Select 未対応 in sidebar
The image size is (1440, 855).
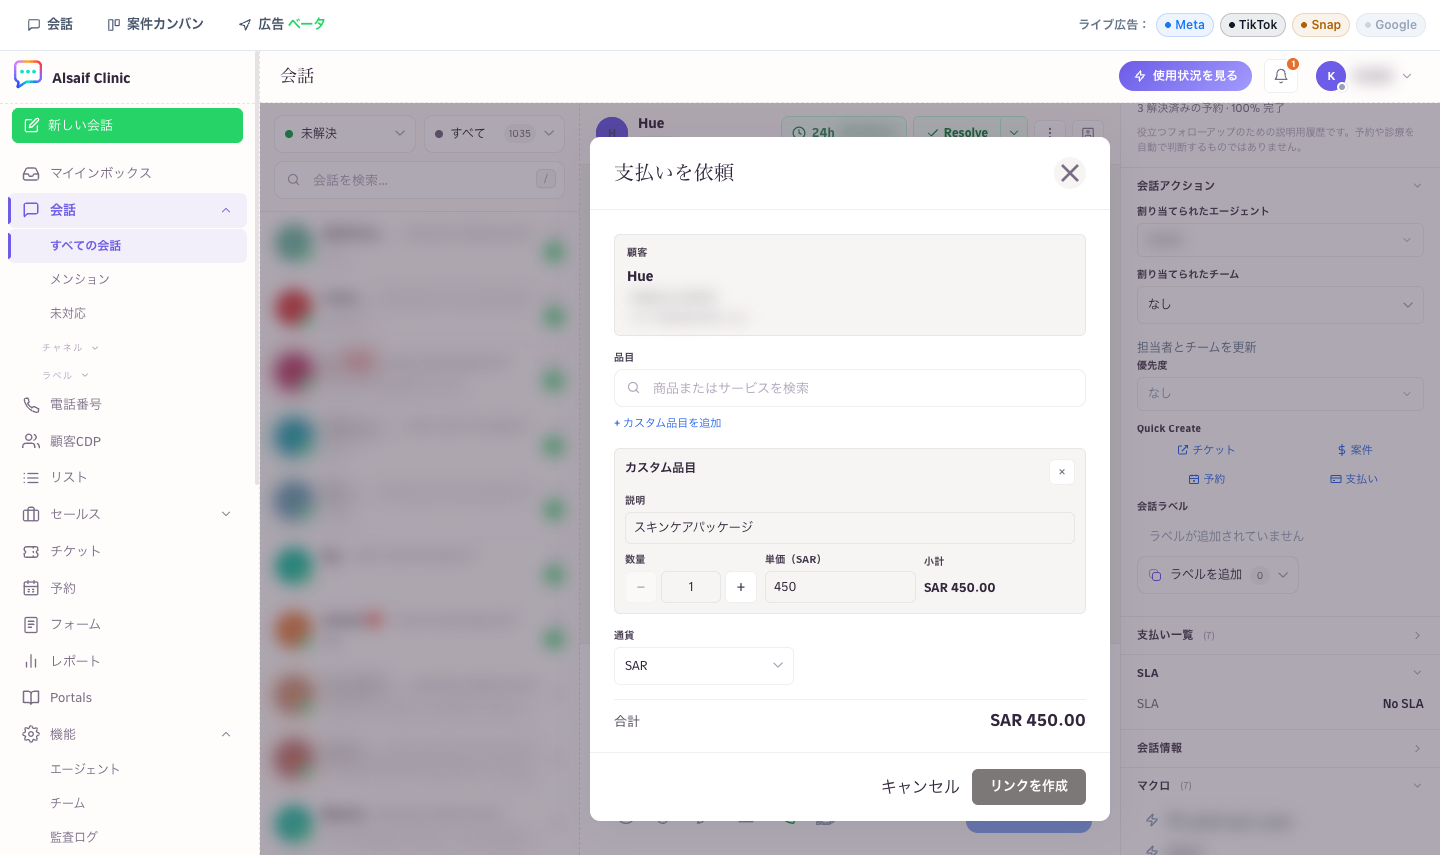(x=68, y=313)
